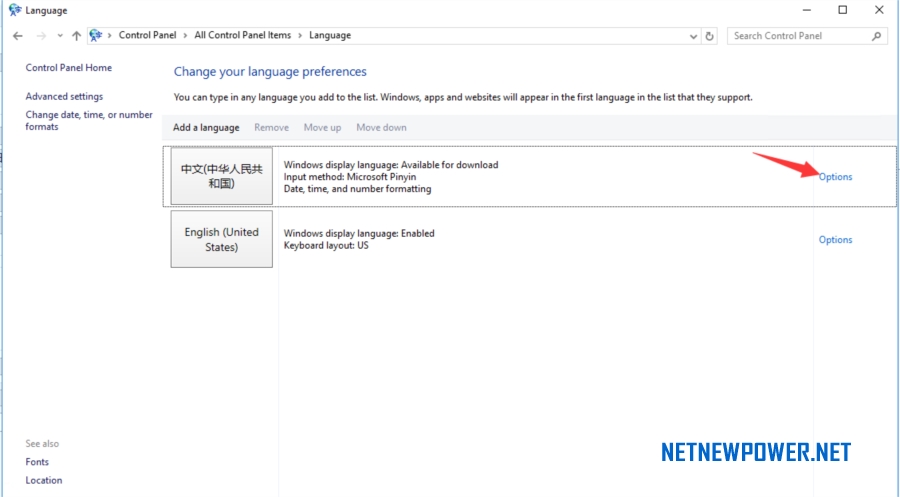The height and width of the screenshot is (497, 900).
Task: Click Add a language
Action: pyautogui.click(x=206, y=127)
